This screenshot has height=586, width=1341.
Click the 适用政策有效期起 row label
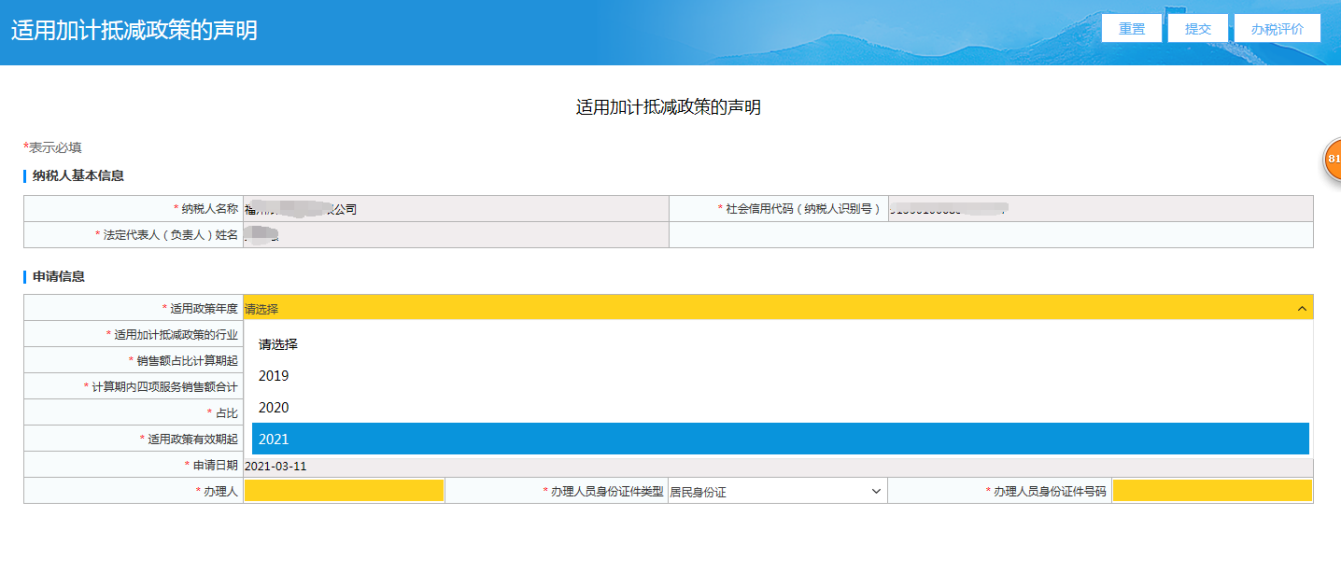[x=192, y=439]
